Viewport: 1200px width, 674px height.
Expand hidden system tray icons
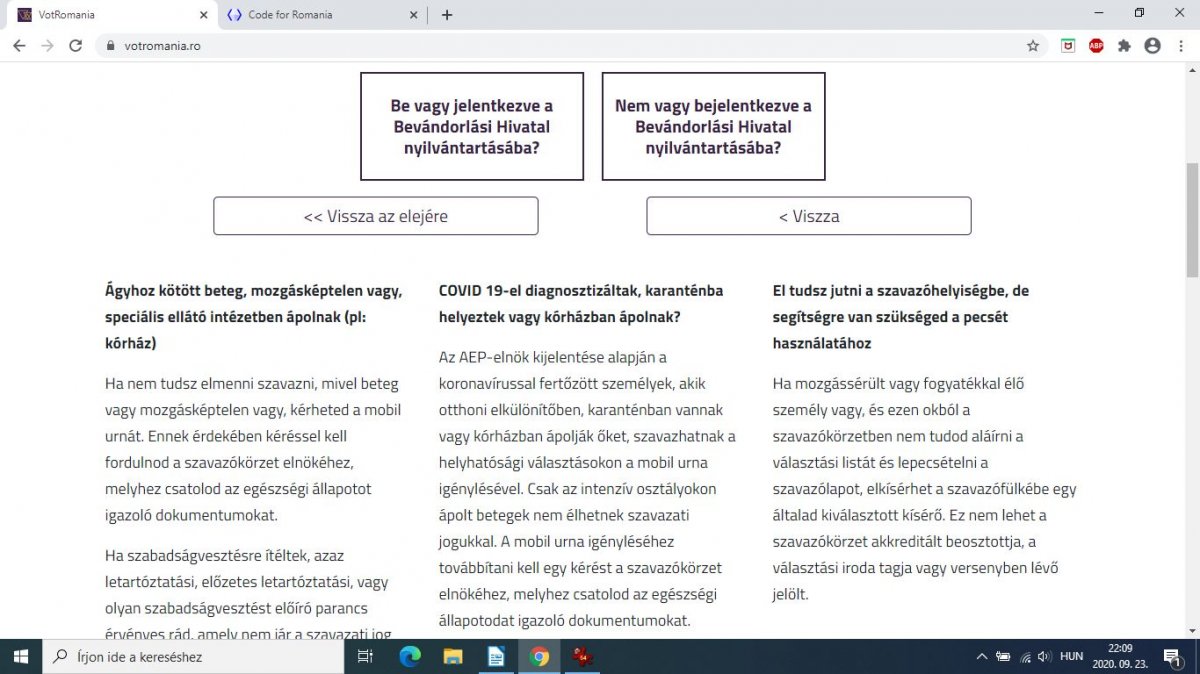click(x=981, y=657)
